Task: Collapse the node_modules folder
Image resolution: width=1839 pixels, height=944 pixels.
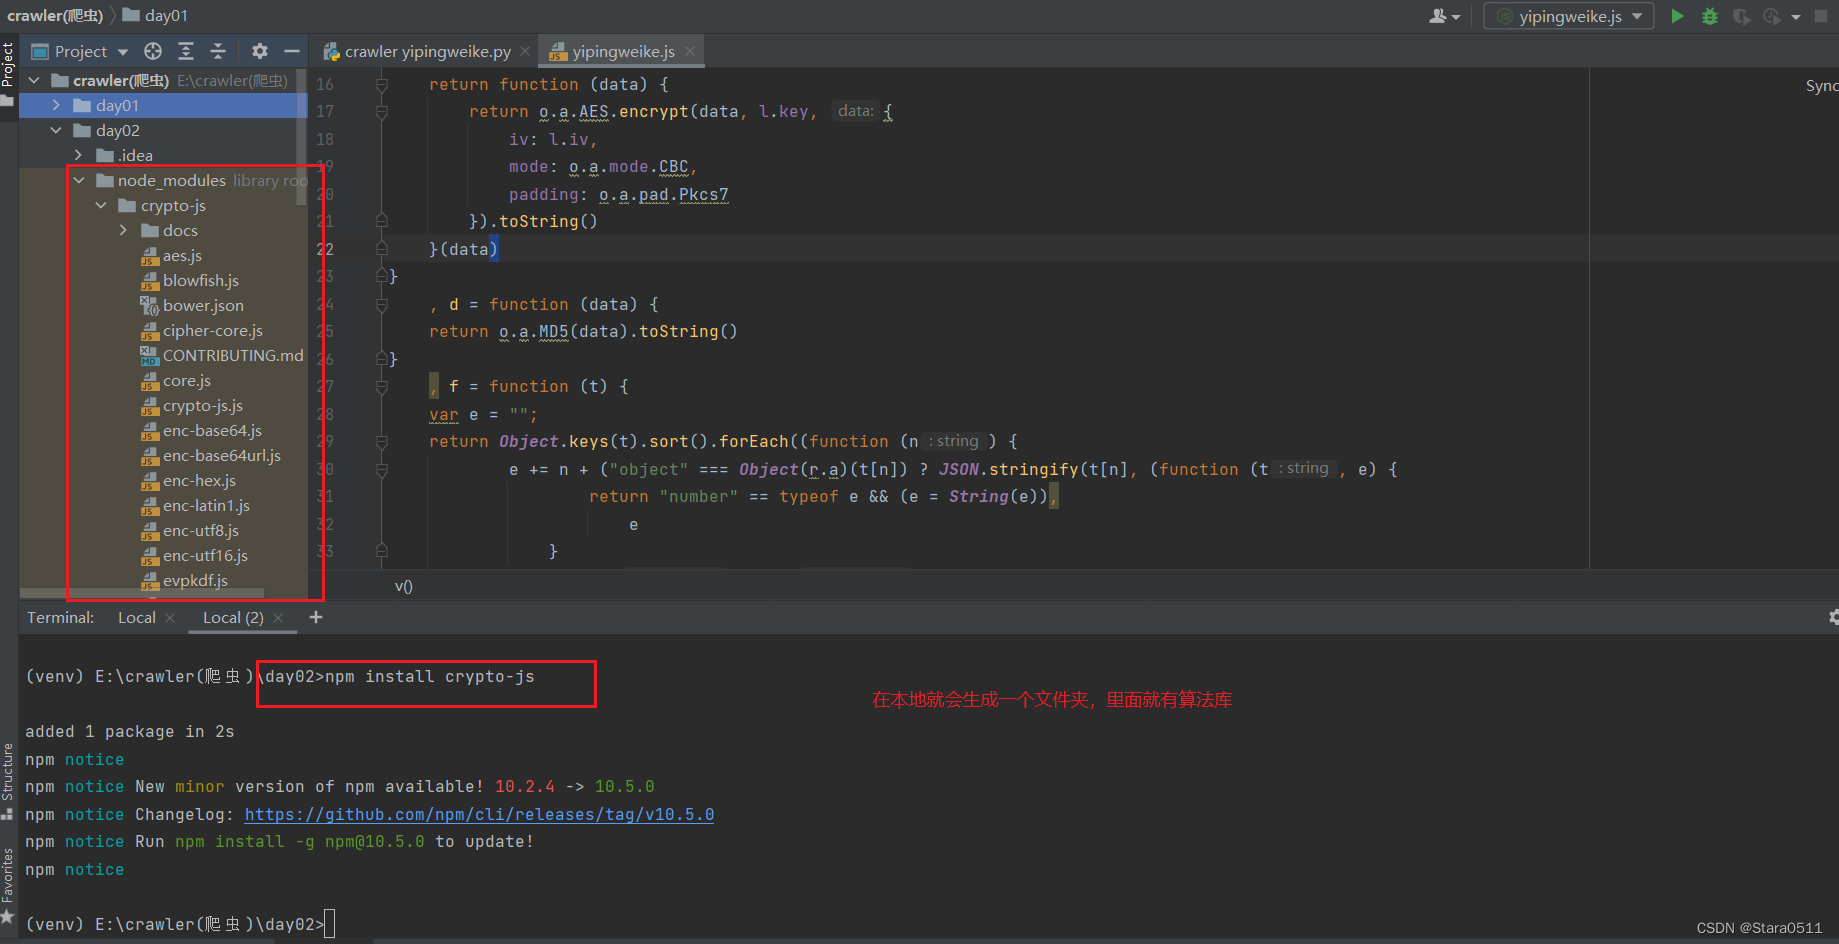Action: point(79,180)
